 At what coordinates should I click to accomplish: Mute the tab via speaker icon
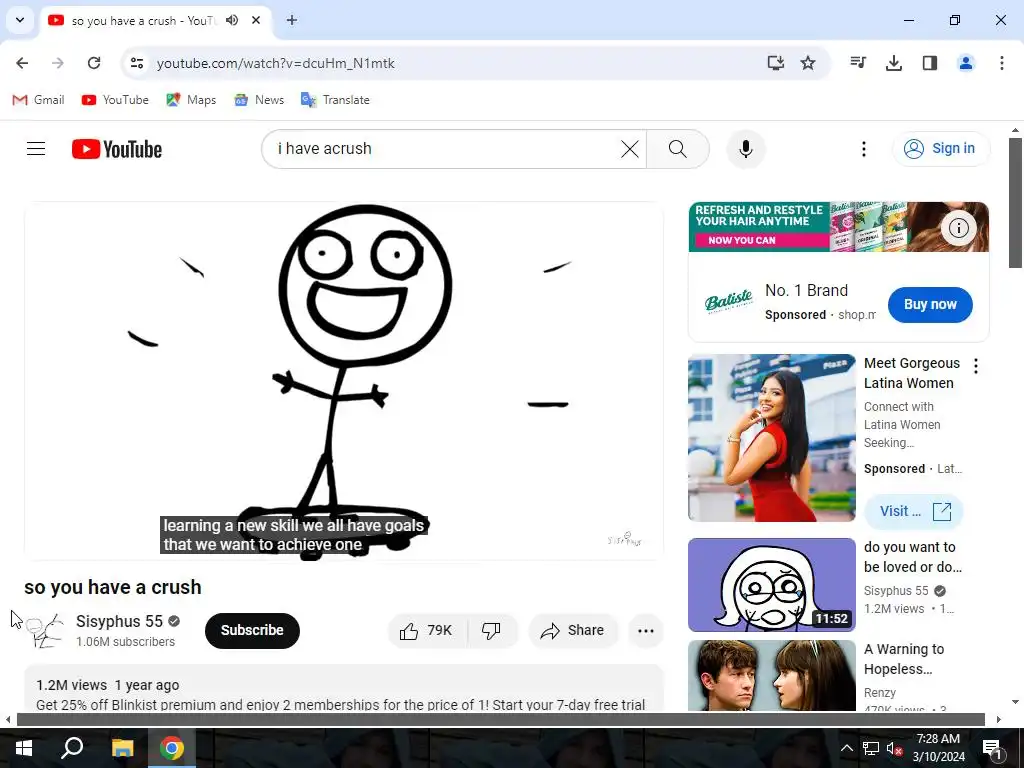click(x=232, y=20)
